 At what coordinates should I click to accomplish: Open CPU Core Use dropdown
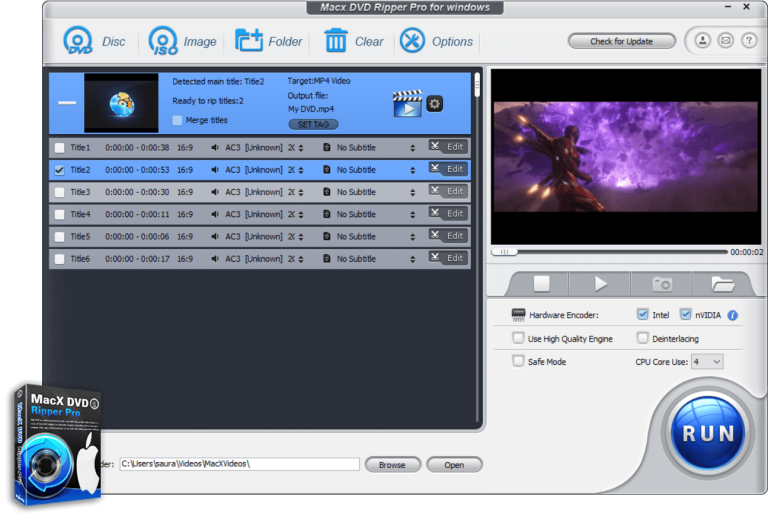[x=707, y=362]
